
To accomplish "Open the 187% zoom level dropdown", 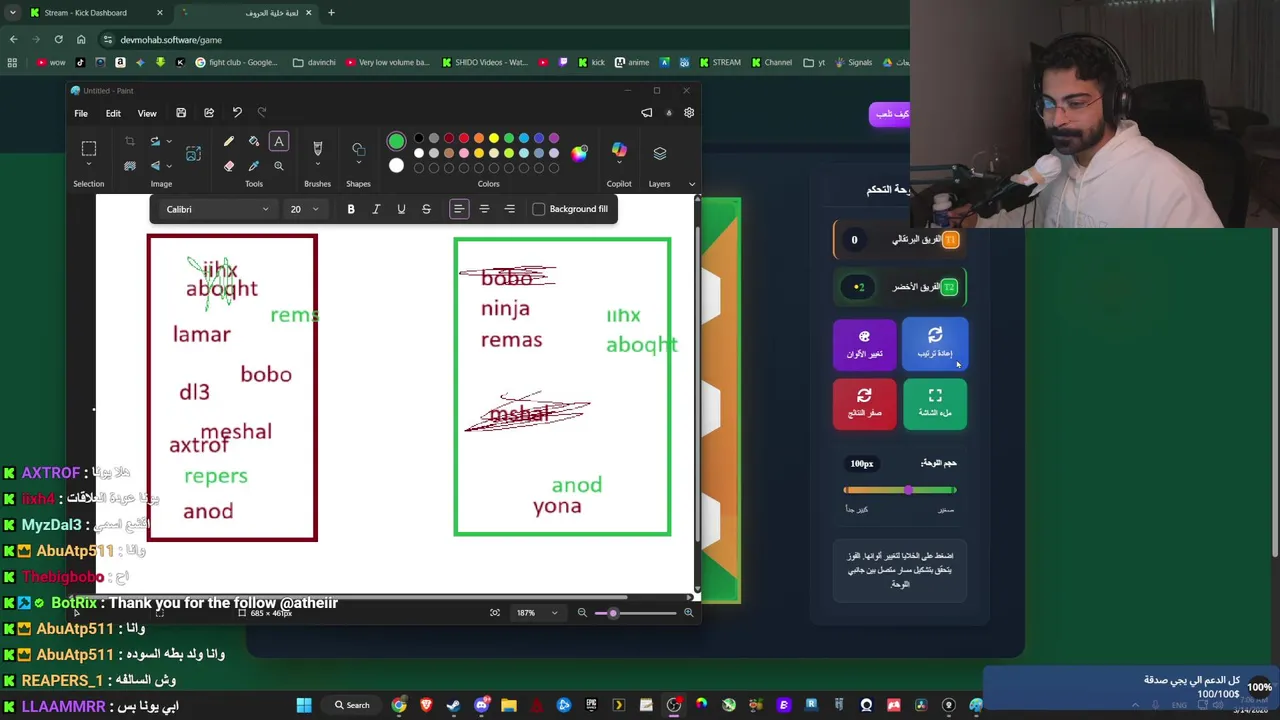I will click(x=537, y=613).
